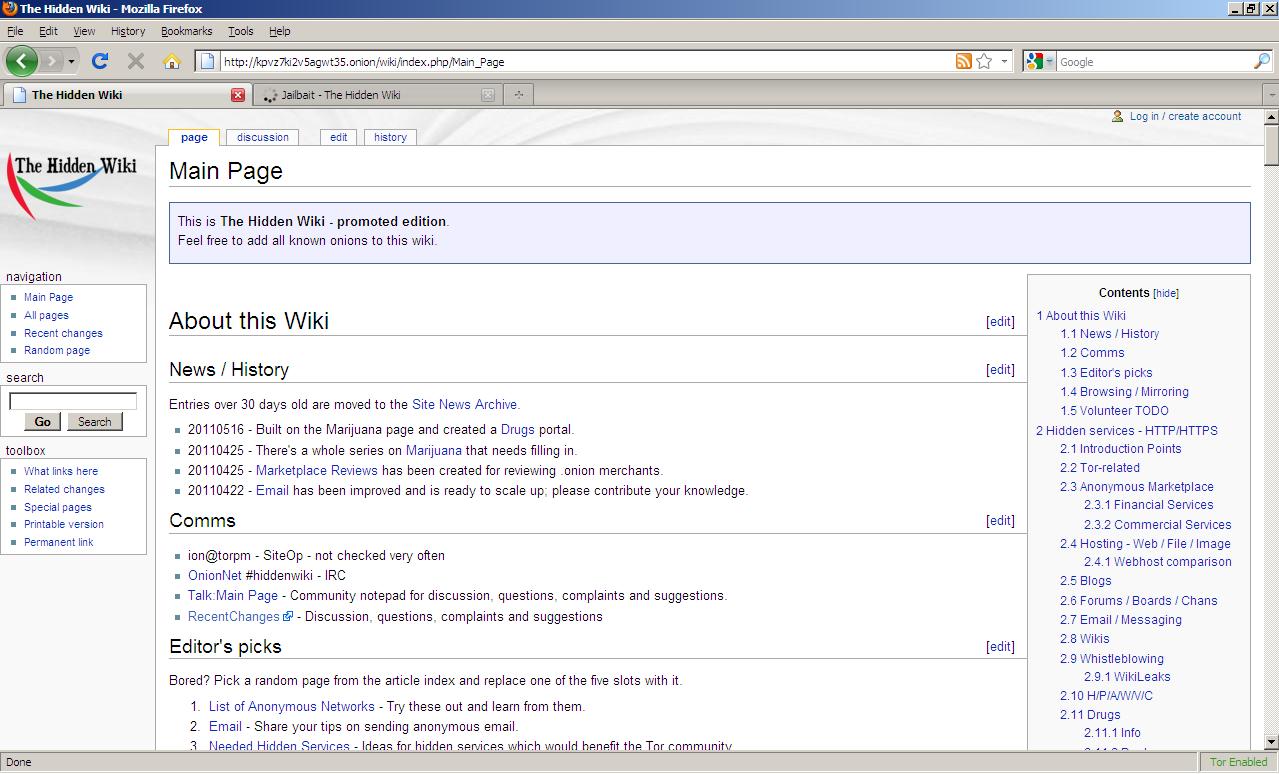Screen dimensions: 1279x774
Task: Reload the current page
Action: 99,61
